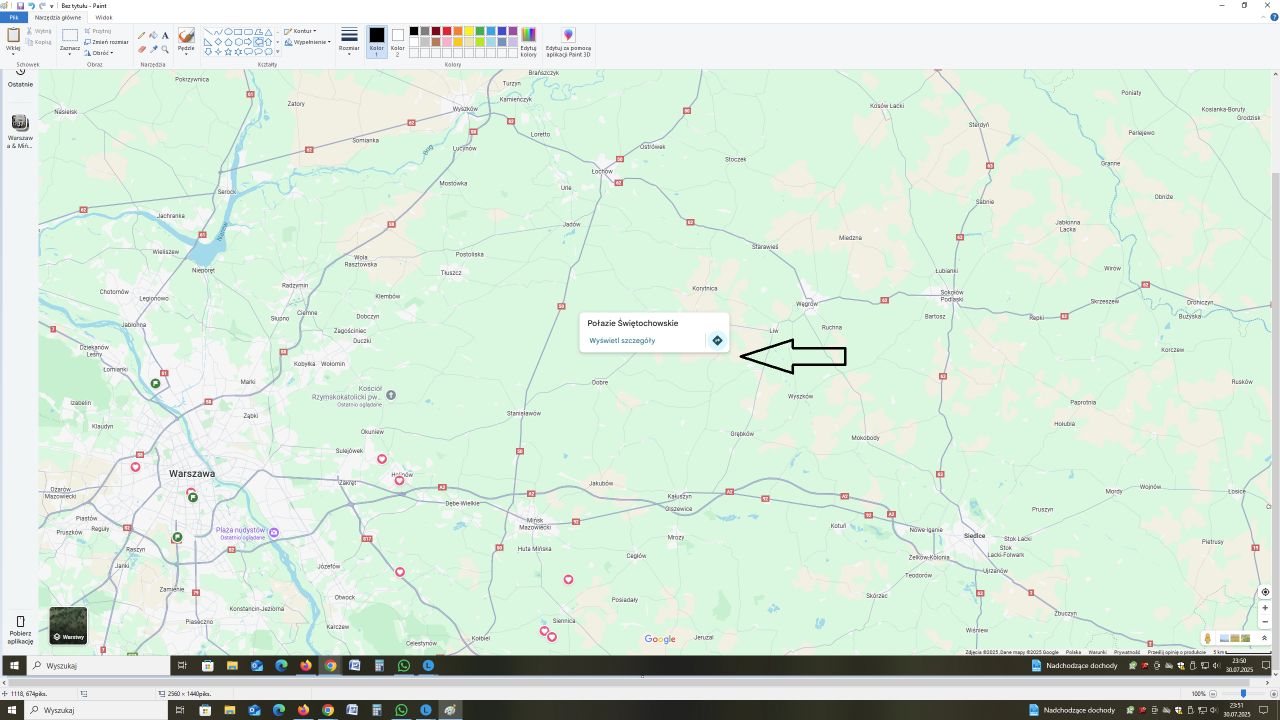Select the Text tool
This screenshot has height=720, width=1280.
pos(164,35)
